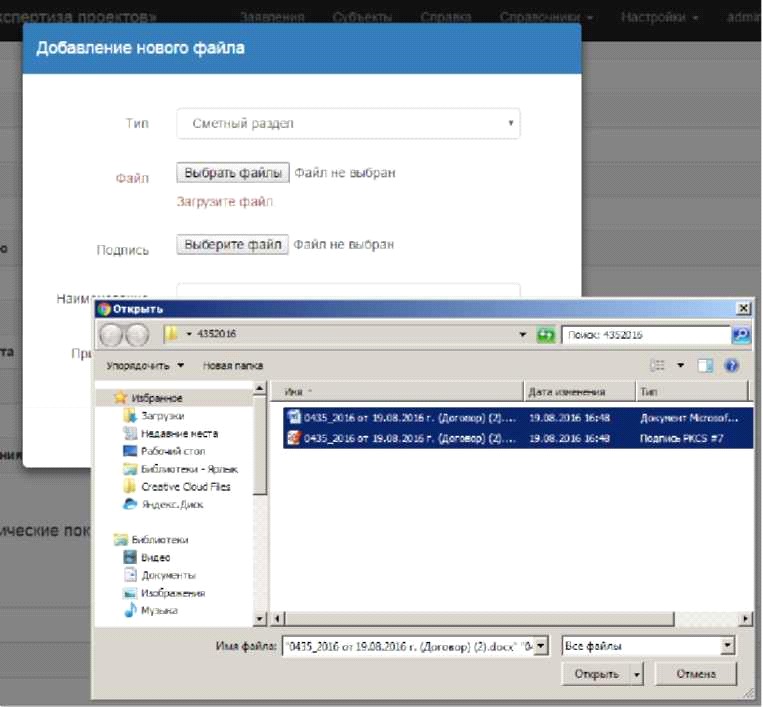
Task: Click the Отмена button
Action: 695,674
